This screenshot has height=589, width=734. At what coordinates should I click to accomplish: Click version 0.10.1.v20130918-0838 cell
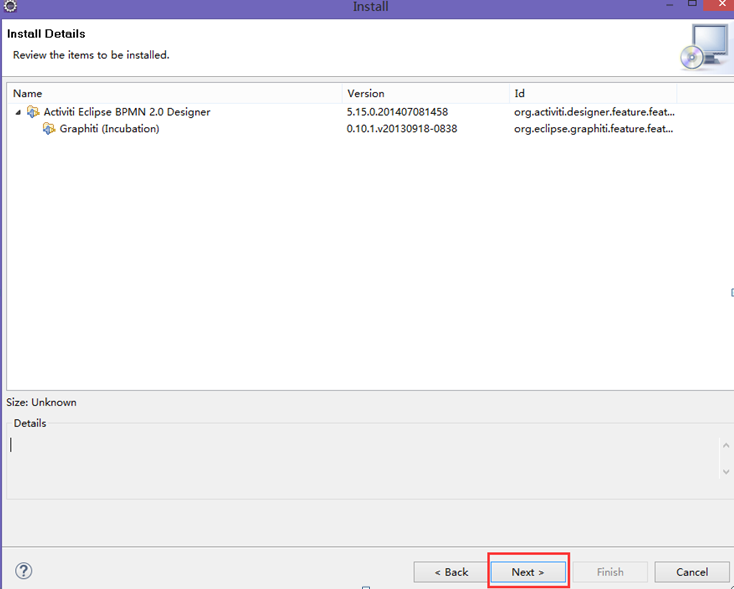[x=402, y=129]
